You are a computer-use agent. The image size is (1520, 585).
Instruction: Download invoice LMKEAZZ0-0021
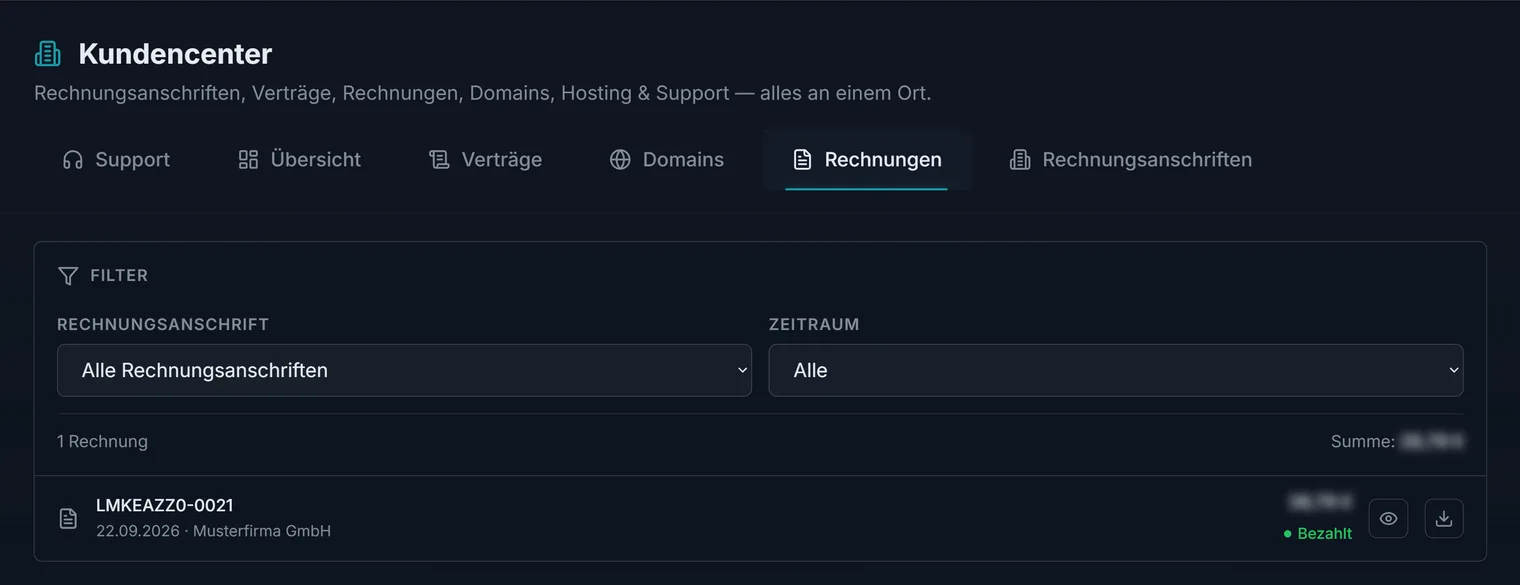[x=1444, y=518]
